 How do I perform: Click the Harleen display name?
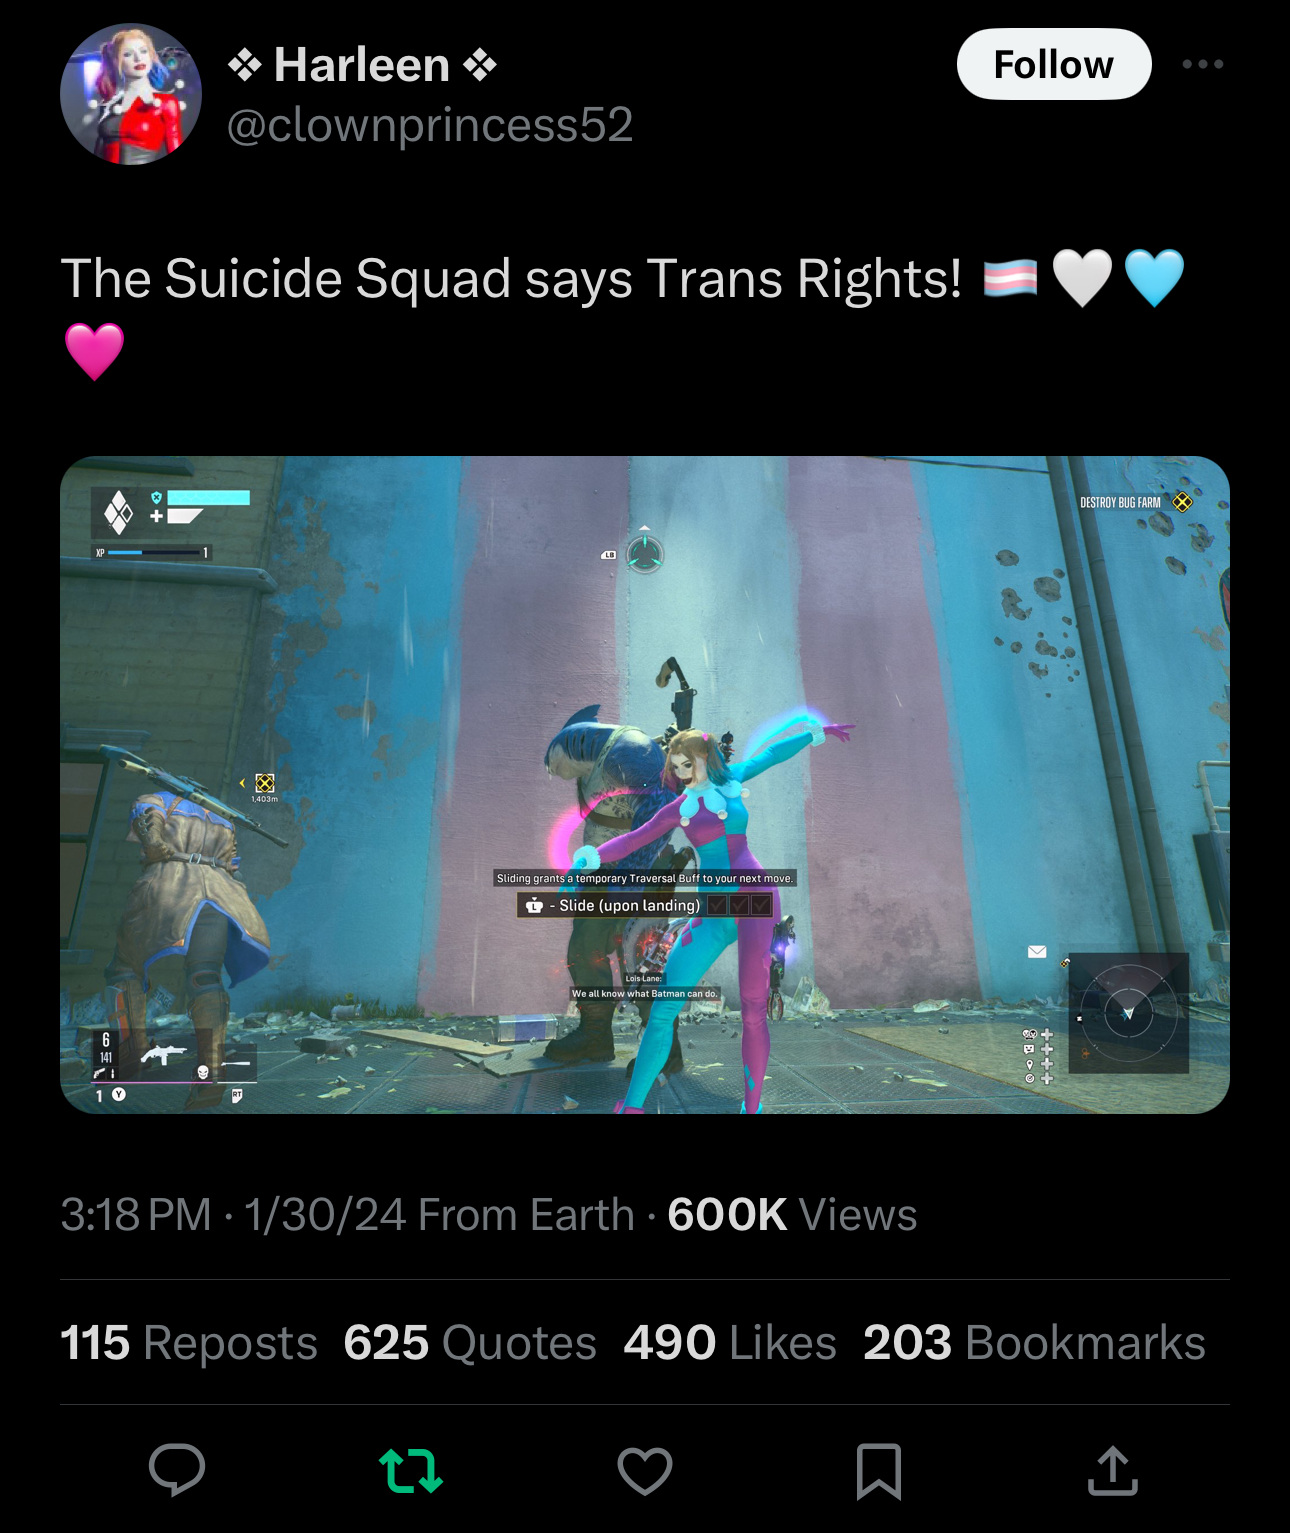[x=362, y=65]
